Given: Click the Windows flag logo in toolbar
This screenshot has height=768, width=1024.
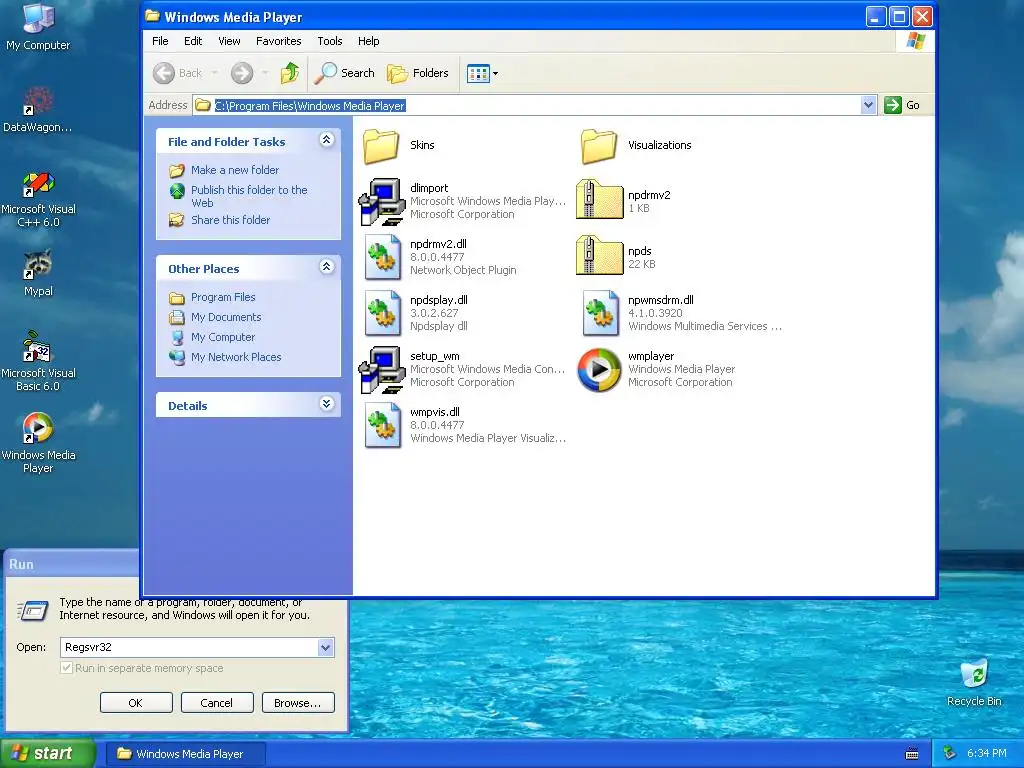Looking at the screenshot, I should coord(915,41).
